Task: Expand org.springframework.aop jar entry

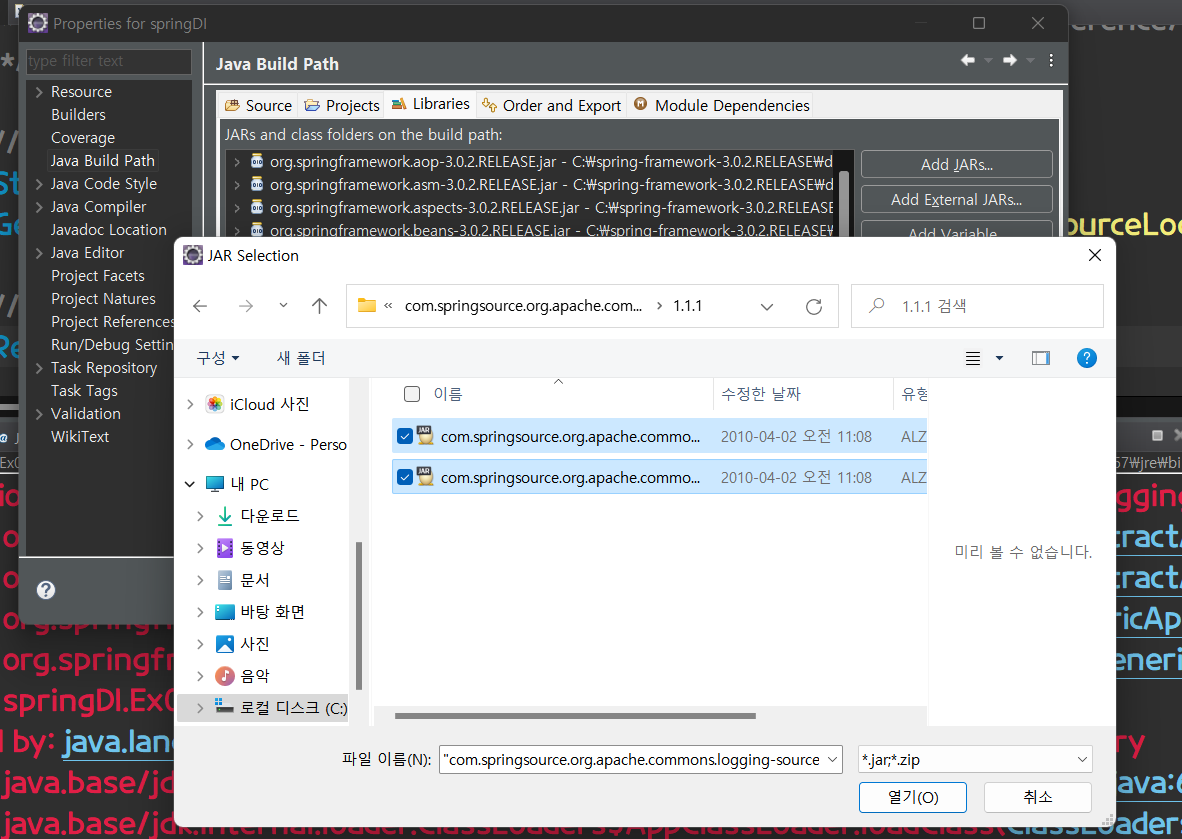Action: [237, 162]
